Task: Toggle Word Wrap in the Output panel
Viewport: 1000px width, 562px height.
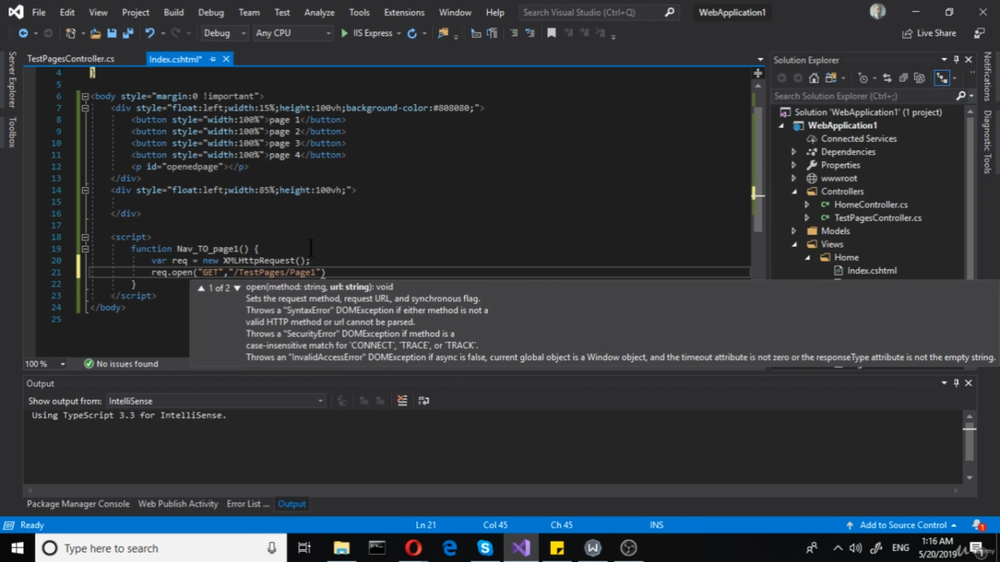Action: 423,401
